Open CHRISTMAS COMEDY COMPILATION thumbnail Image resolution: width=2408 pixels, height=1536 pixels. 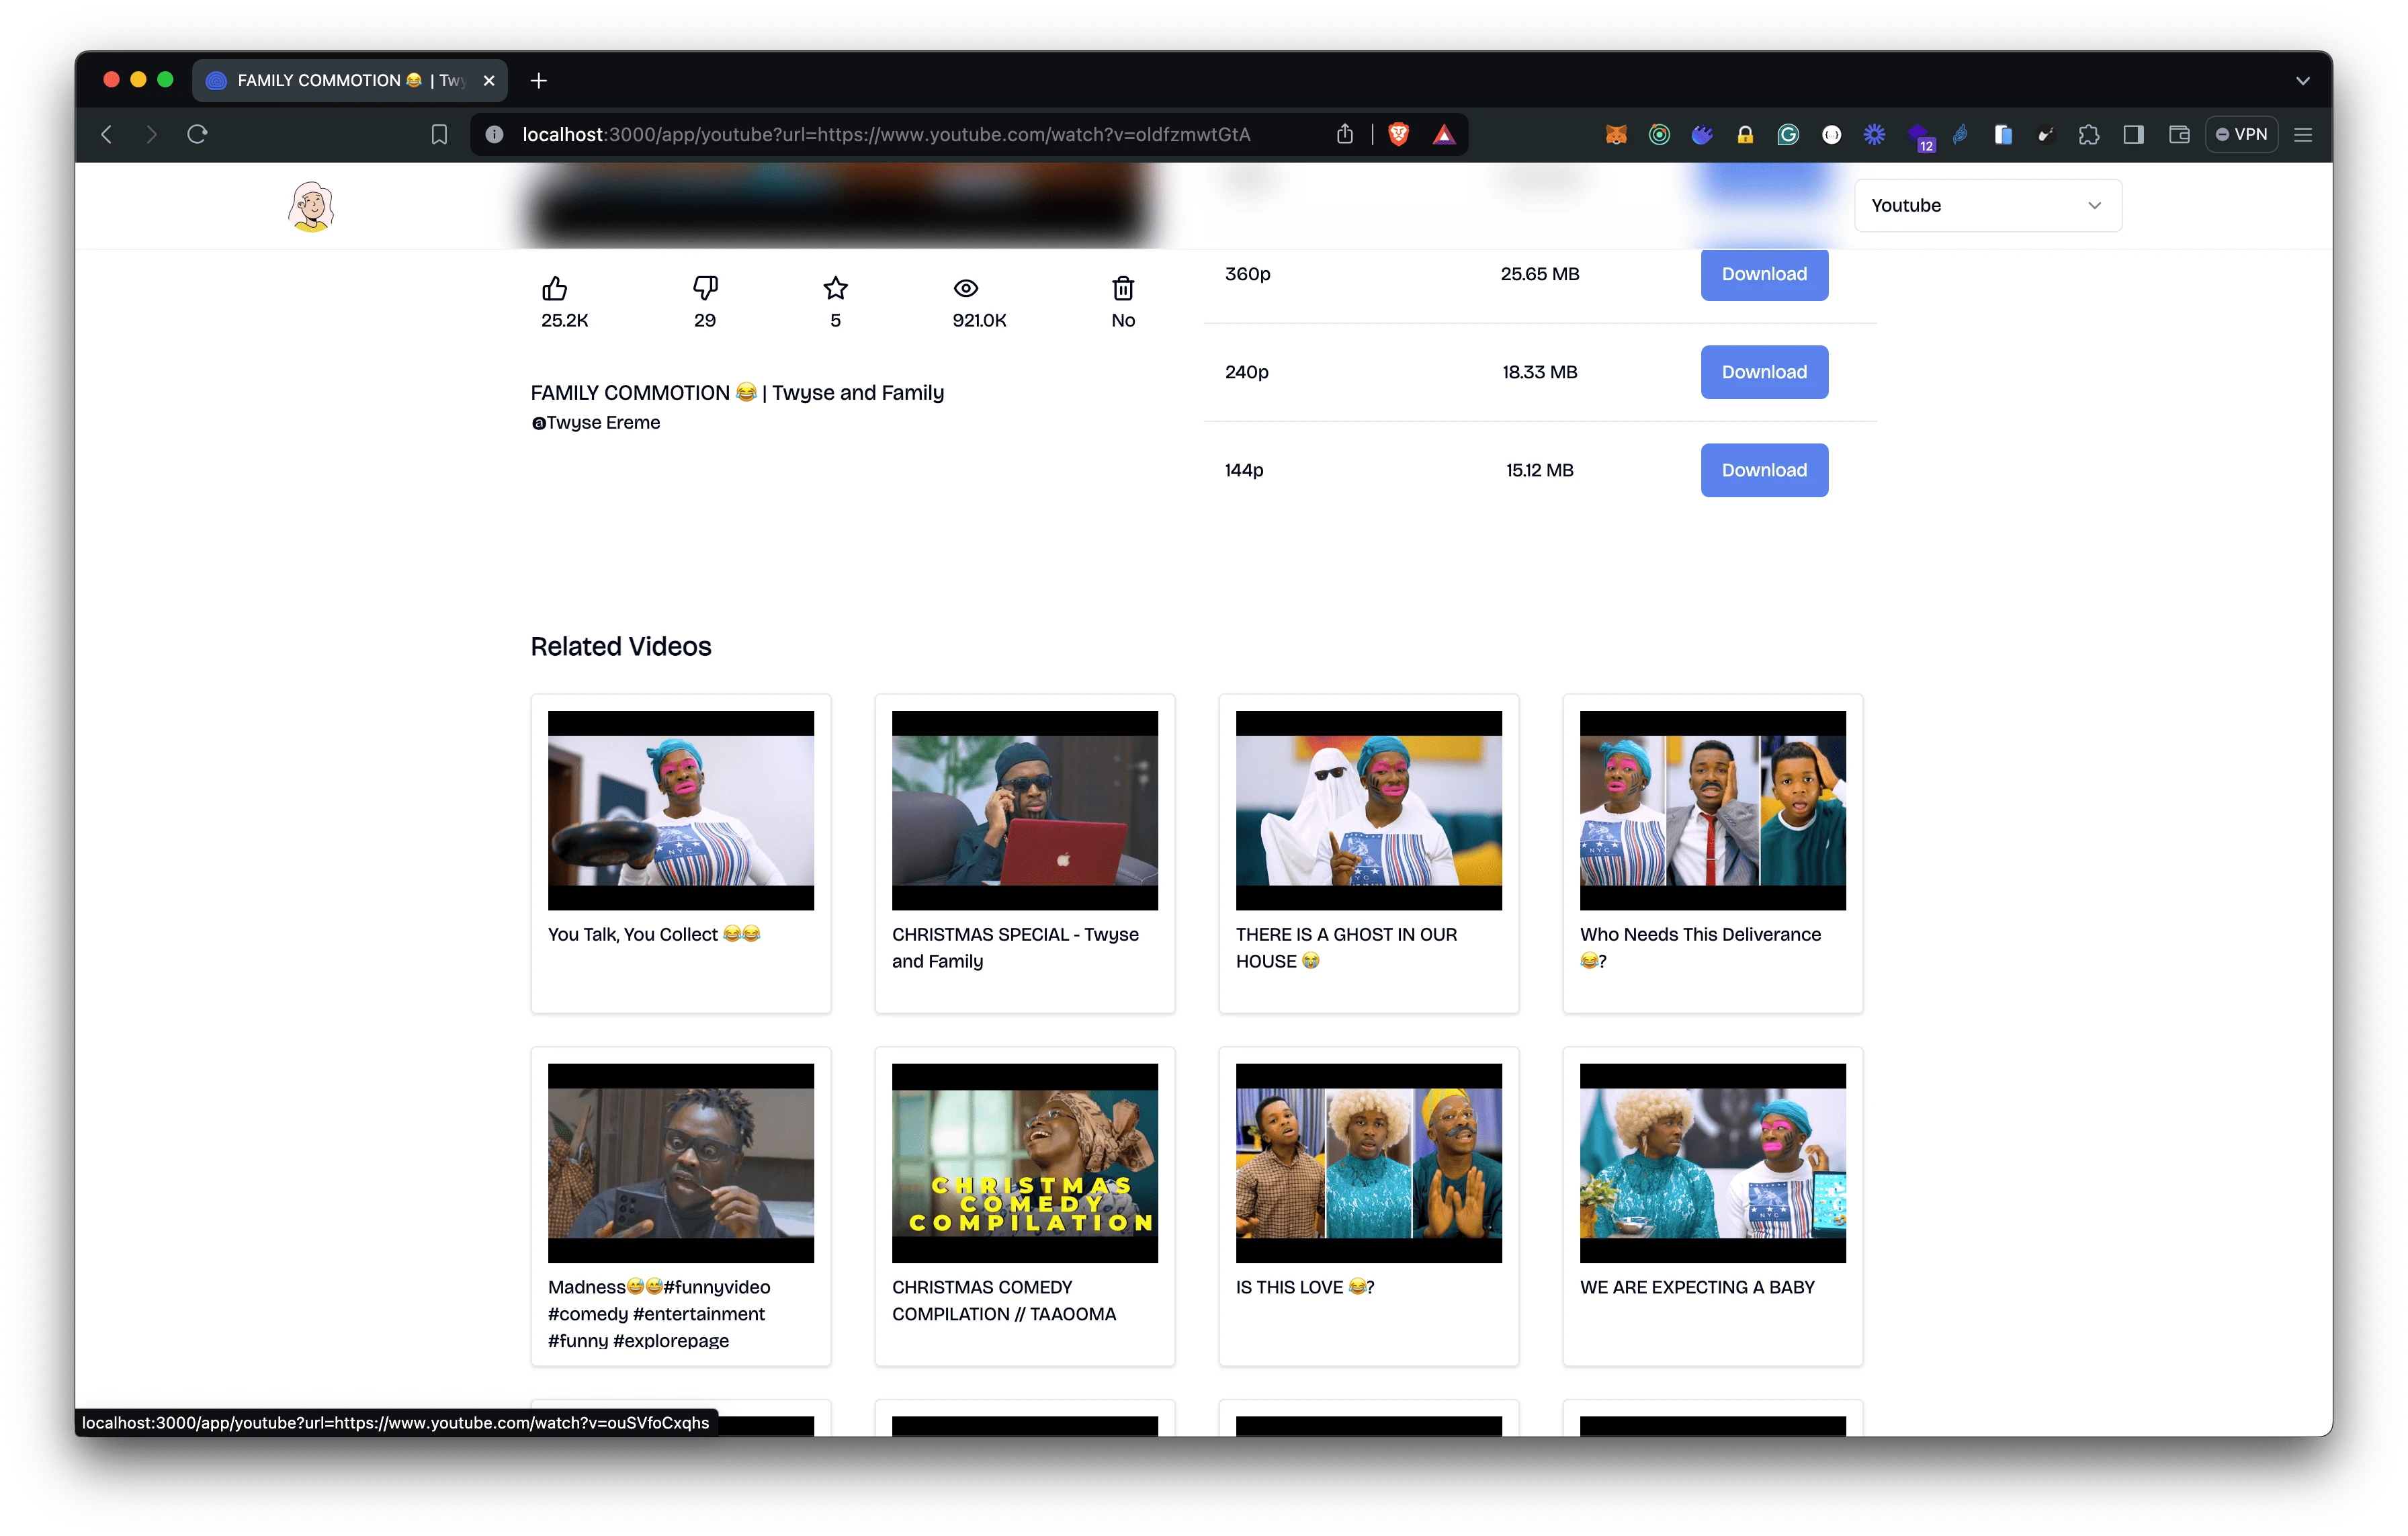(1024, 1163)
